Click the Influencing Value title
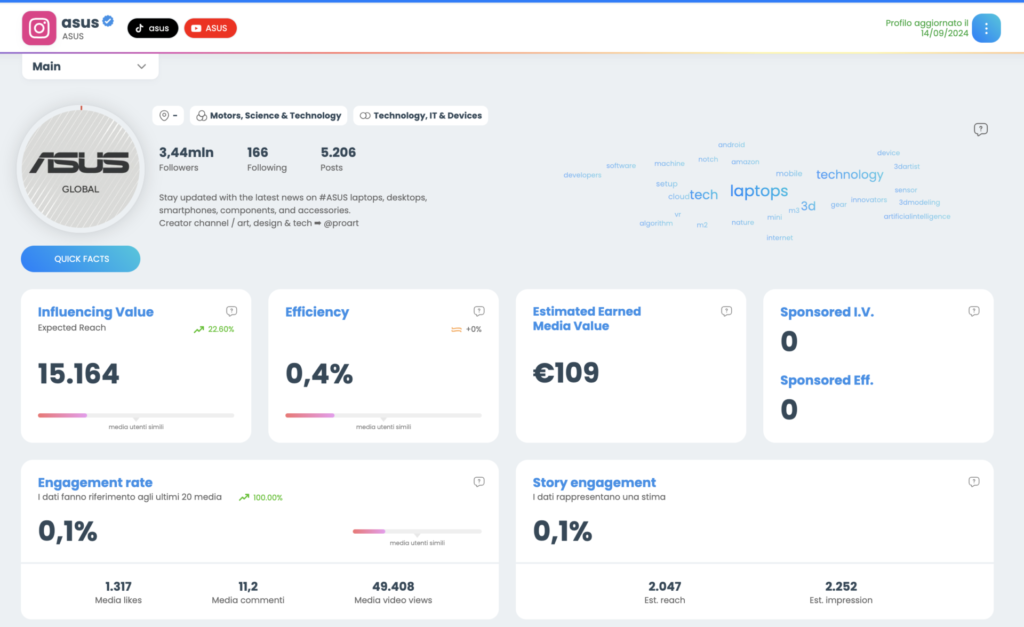 95,312
